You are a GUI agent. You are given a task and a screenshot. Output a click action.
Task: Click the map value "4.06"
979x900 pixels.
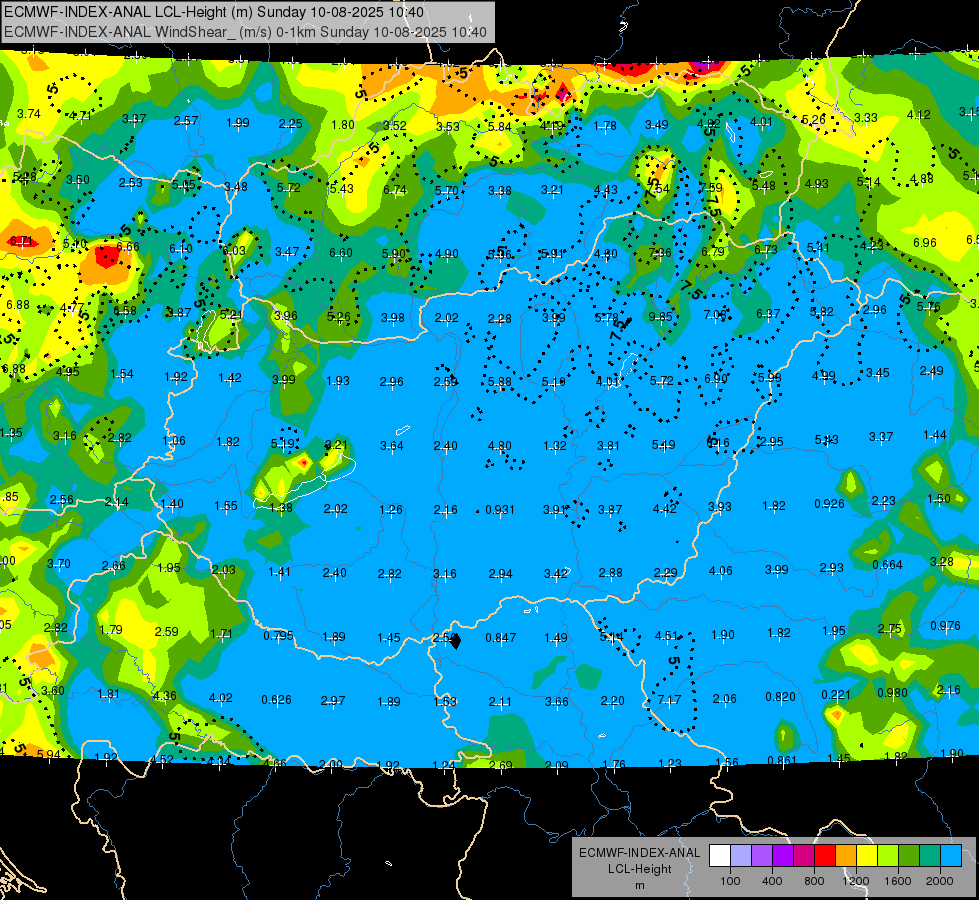[x=721, y=570]
